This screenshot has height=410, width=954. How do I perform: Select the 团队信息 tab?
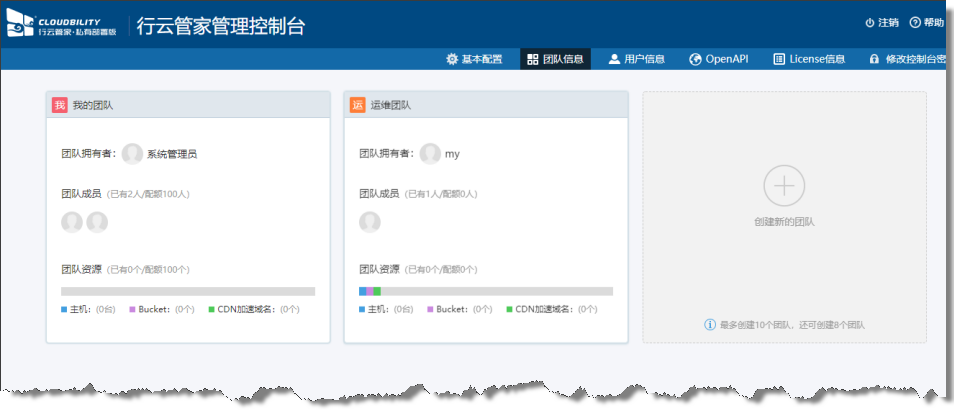[555, 59]
